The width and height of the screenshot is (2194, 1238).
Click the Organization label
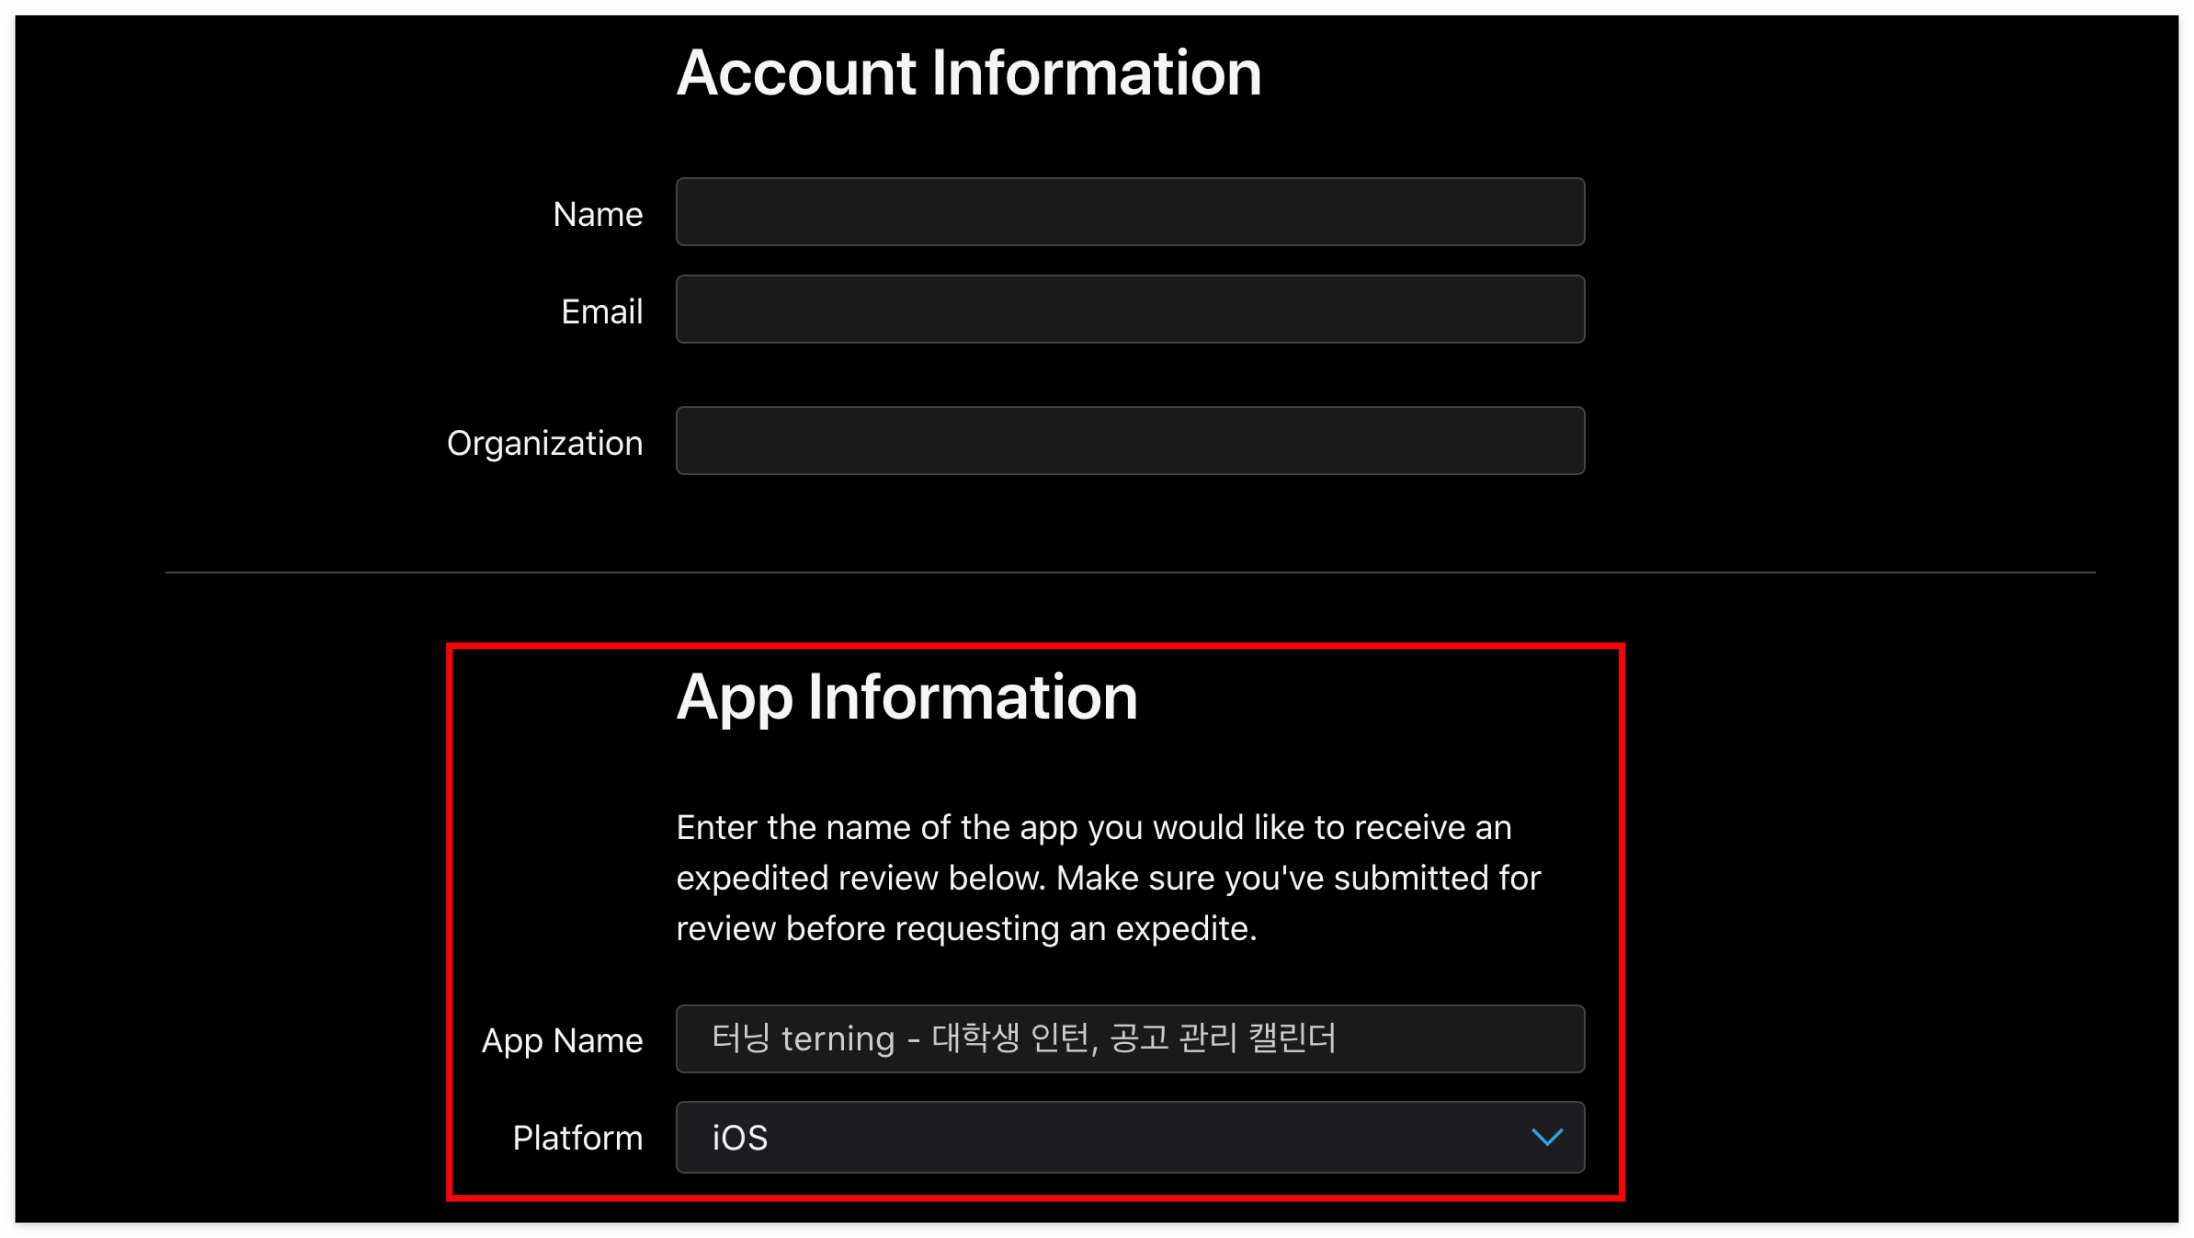(x=545, y=443)
